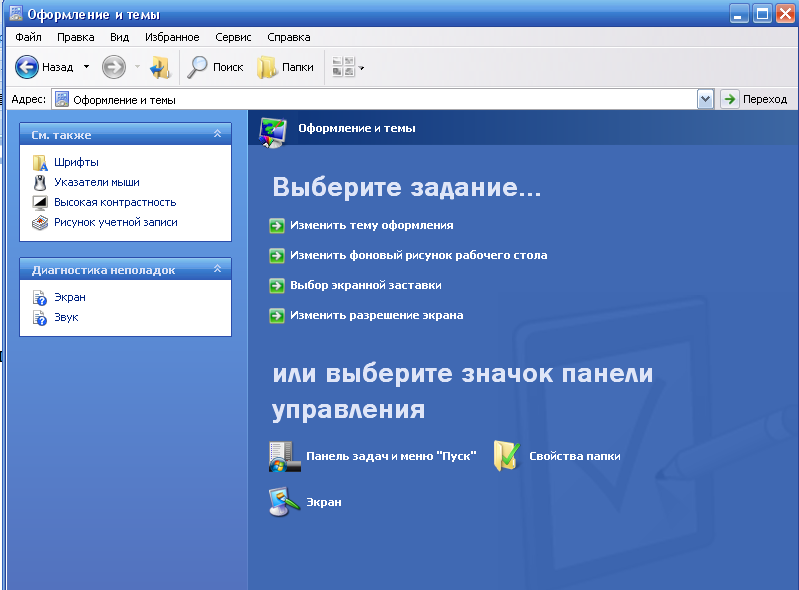The height and width of the screenshot is (590, 799).
Task: Click the Display troubleshooter icon
Action: (40, 298)
